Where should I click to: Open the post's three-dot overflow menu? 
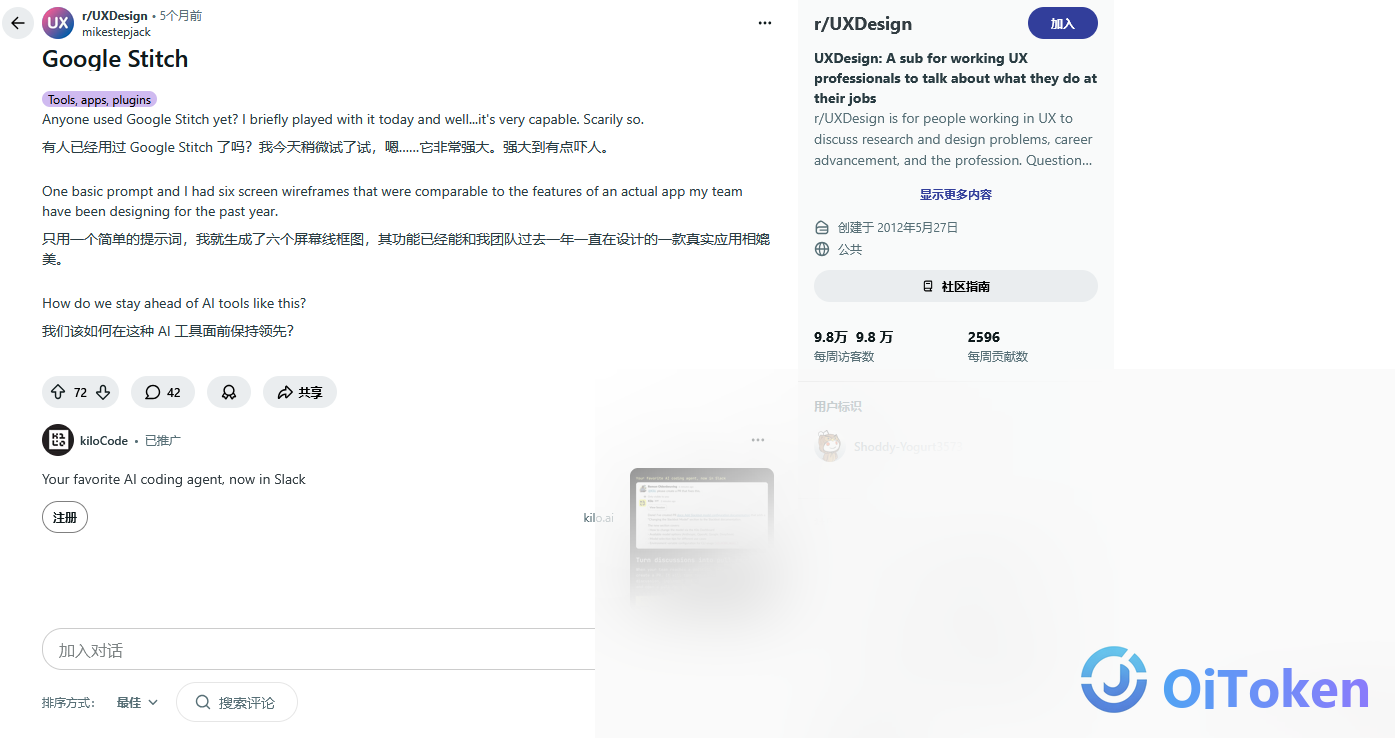(765, 23)
